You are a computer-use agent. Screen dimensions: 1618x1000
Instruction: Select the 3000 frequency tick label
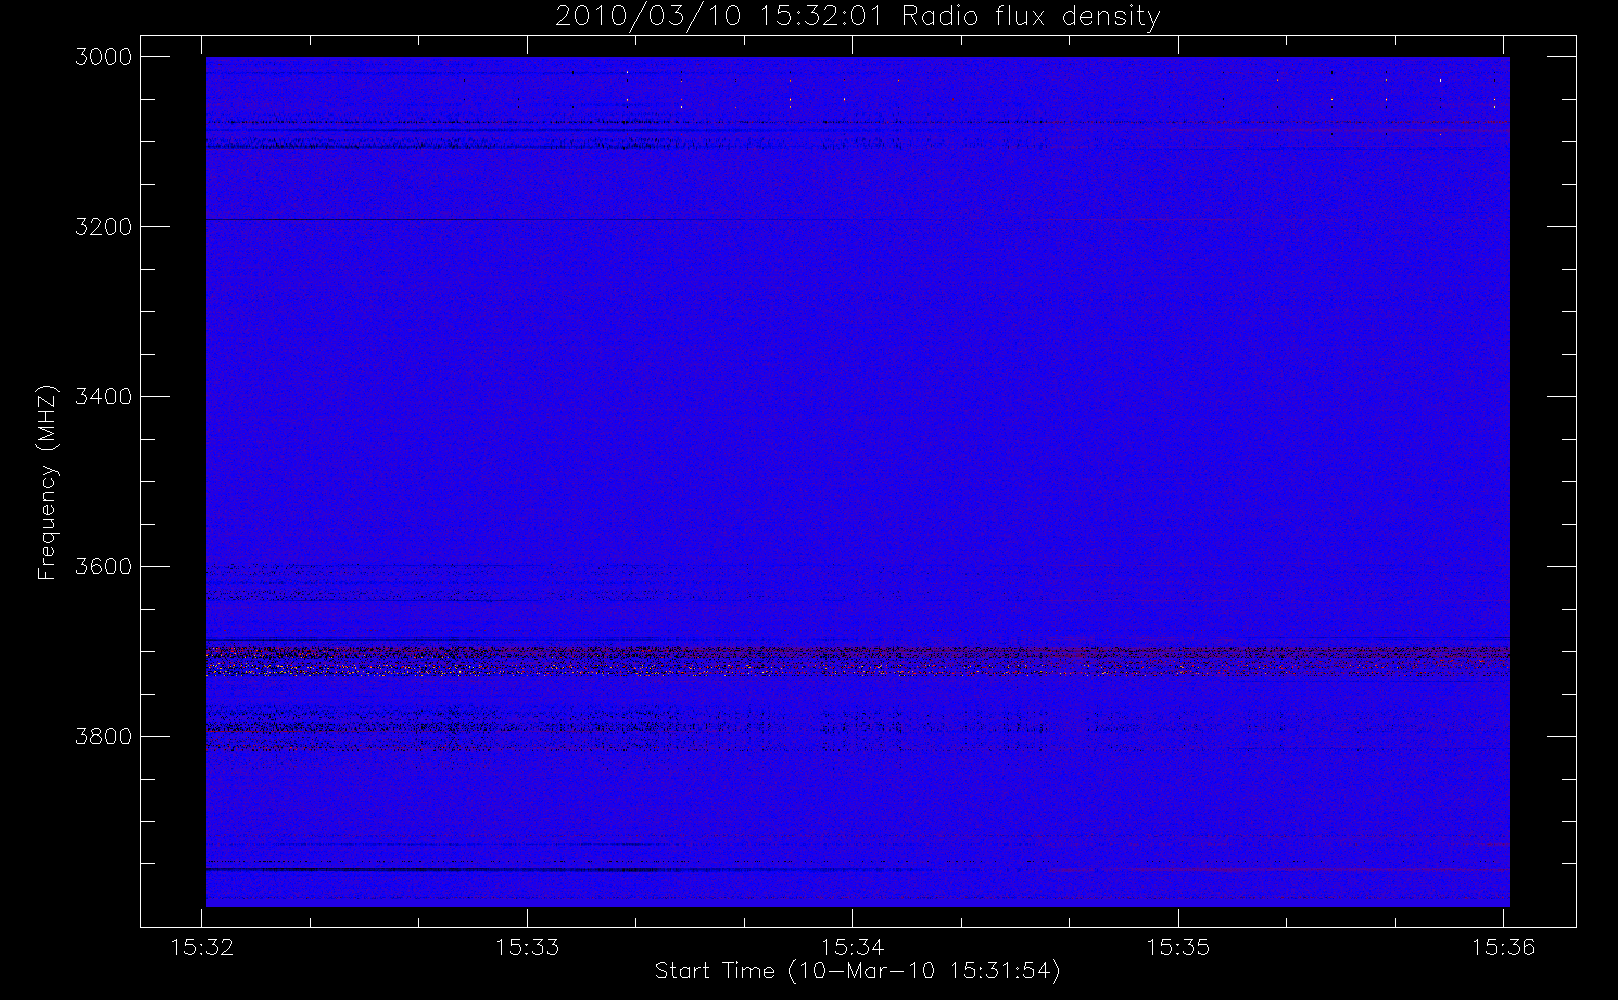[104, 57]
